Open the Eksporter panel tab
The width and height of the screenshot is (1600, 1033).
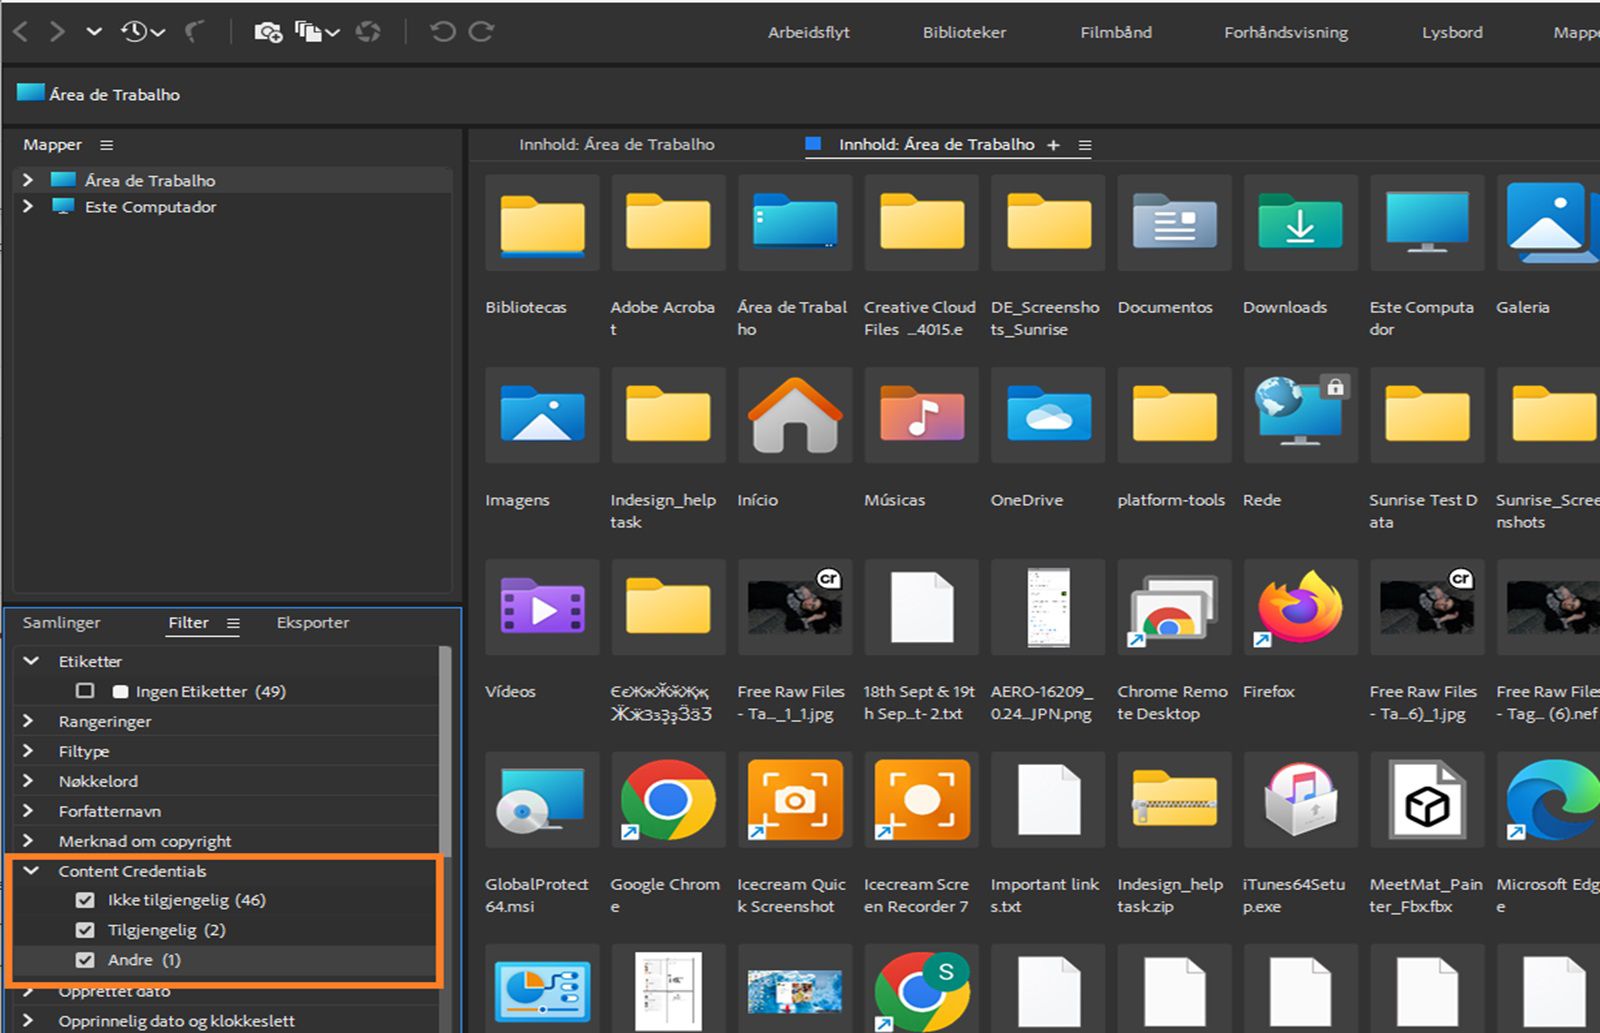(x=313, y=623)
